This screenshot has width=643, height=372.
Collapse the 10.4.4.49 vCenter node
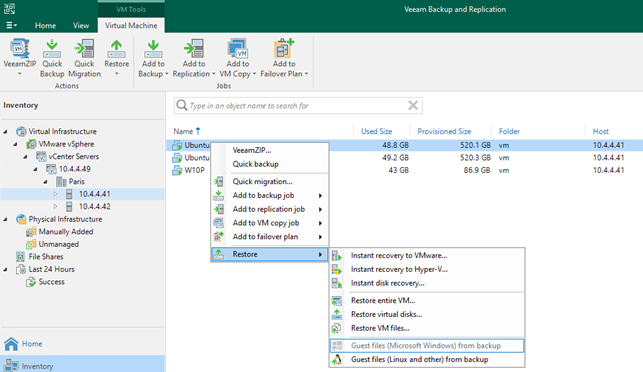pyautogui.click(x=35, y=169)
